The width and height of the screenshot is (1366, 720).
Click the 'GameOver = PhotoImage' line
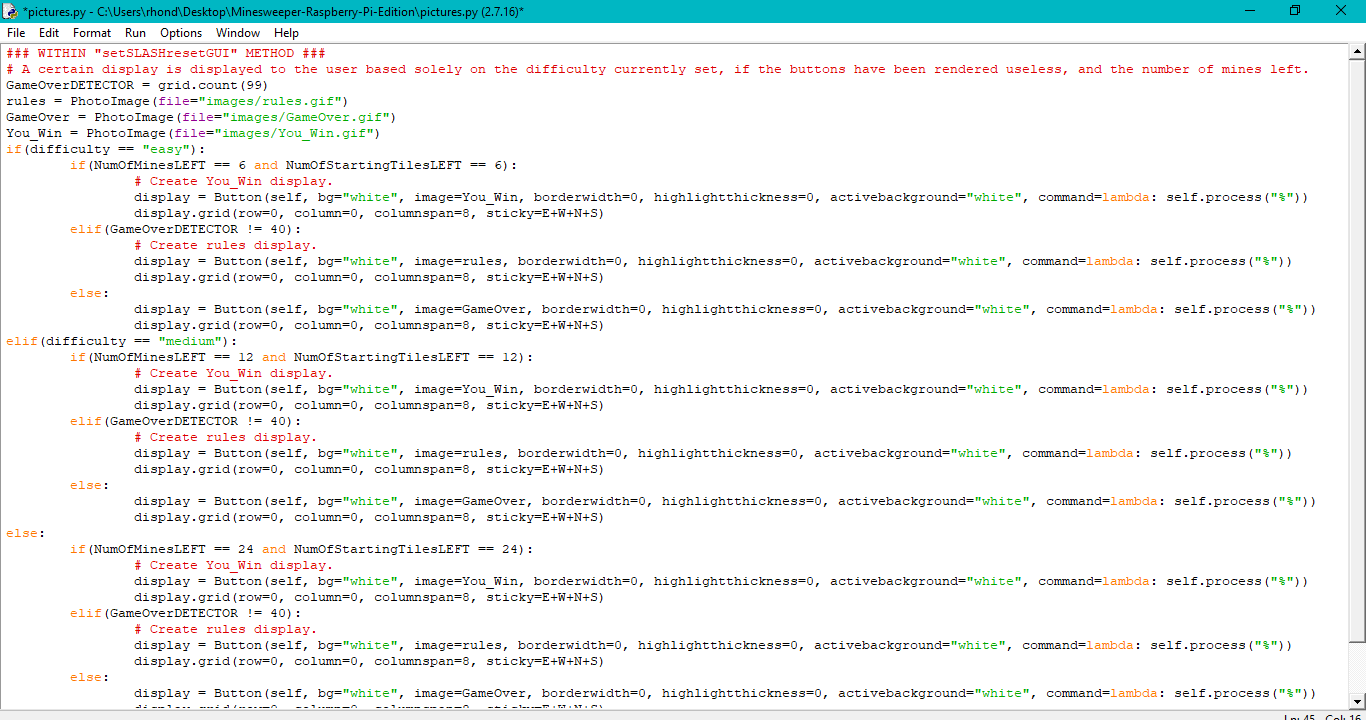[201, 117]
